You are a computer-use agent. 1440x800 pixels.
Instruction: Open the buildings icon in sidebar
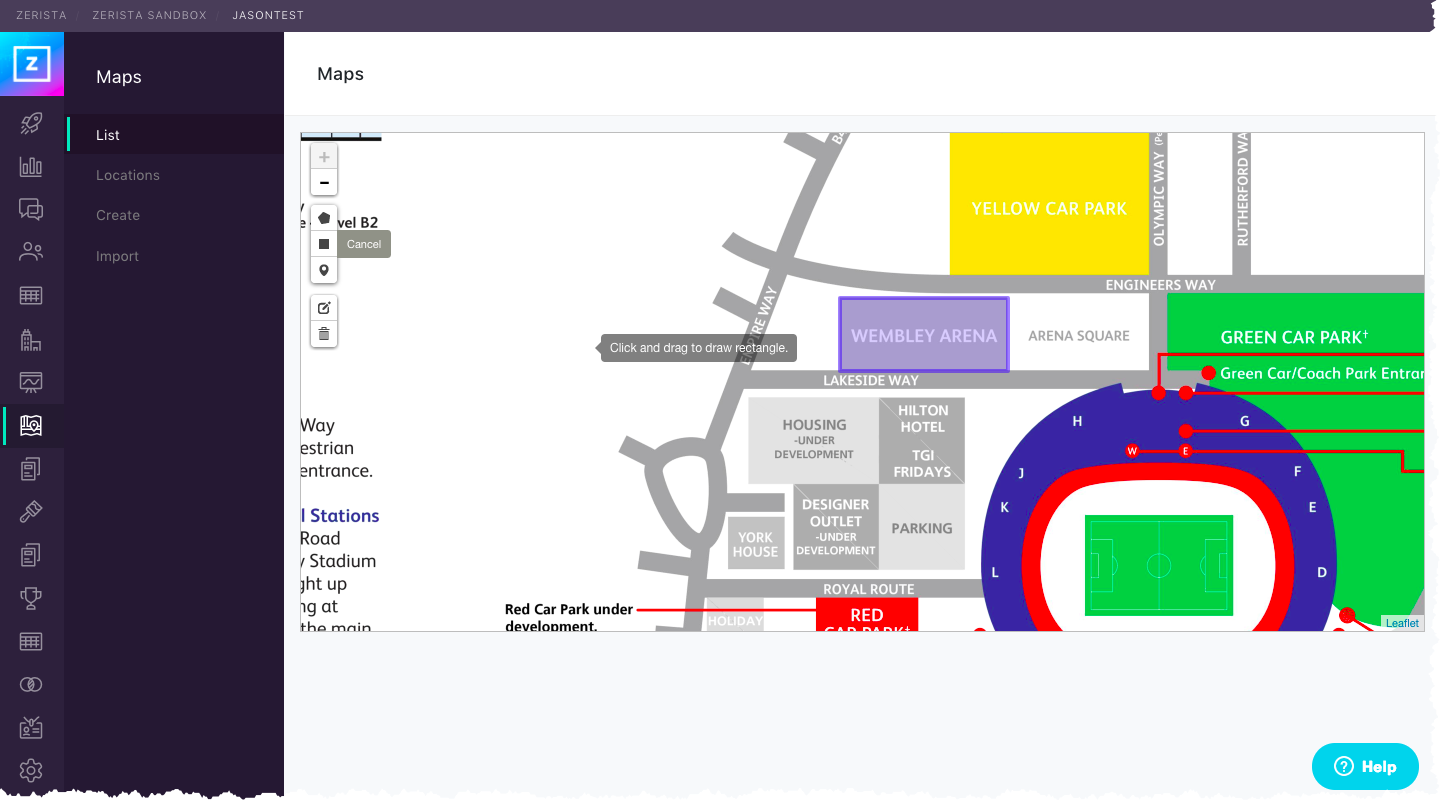click(31, 339)
